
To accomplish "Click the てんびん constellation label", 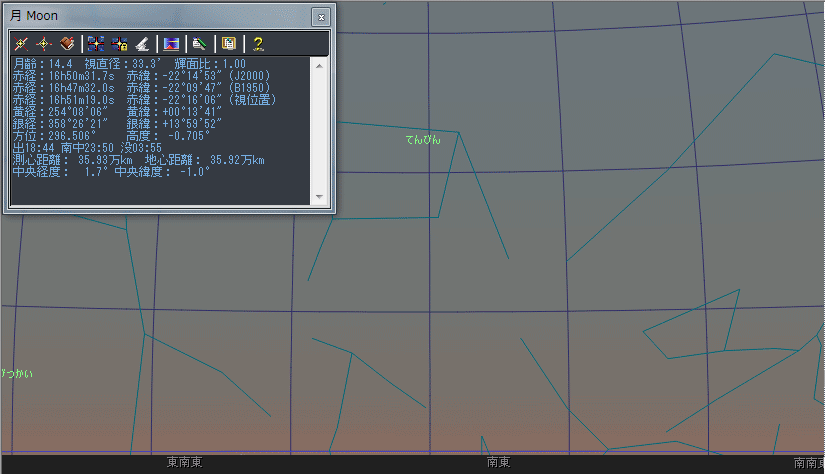I will (422, 139).
